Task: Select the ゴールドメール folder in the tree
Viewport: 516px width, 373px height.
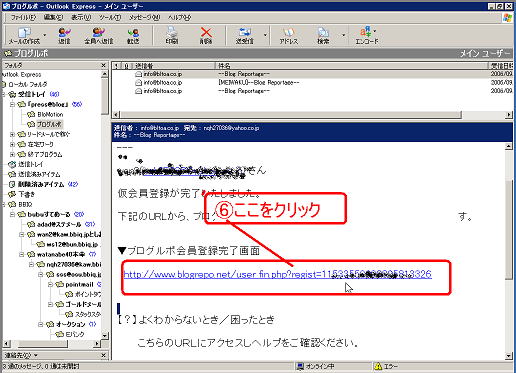Action: (x=83, y=304)
